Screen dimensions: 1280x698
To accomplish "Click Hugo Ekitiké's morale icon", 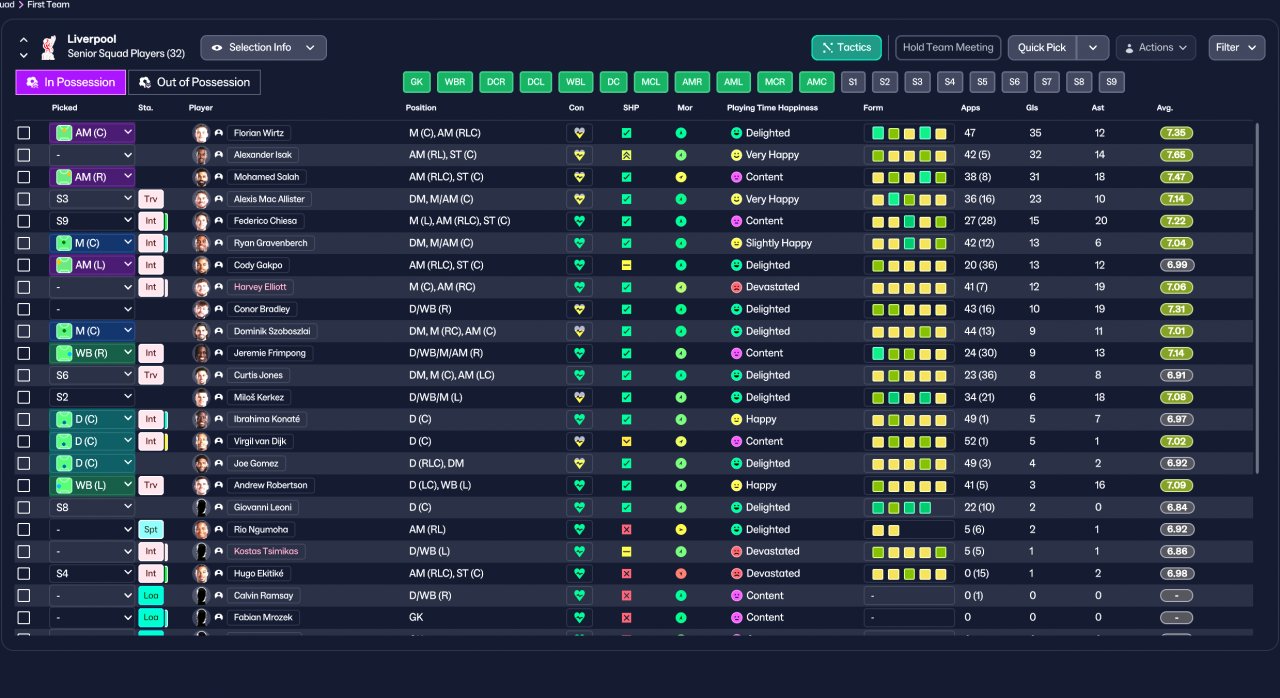I will 681,573.
